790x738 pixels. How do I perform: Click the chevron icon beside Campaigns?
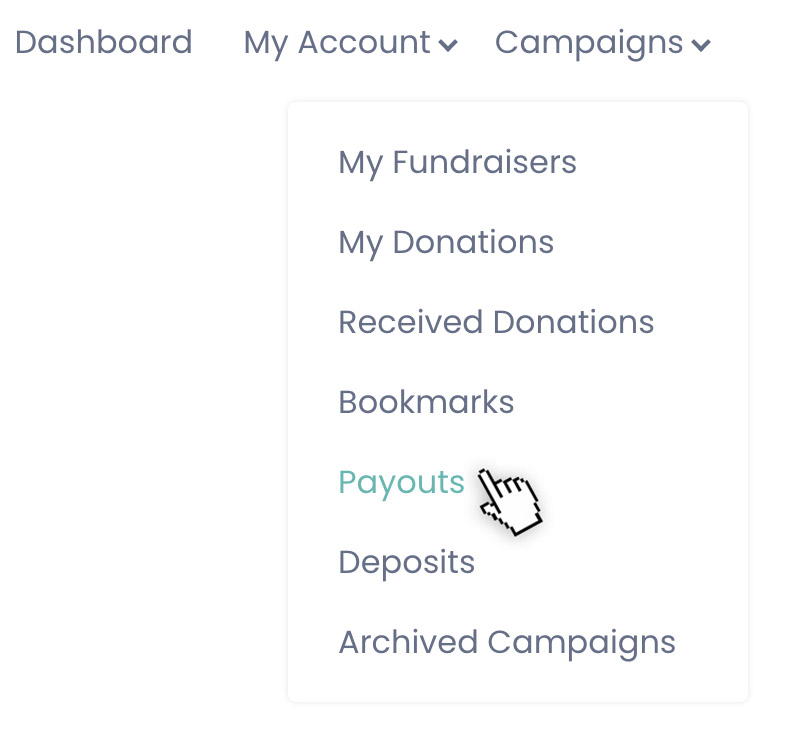click(x=701, y=46)
